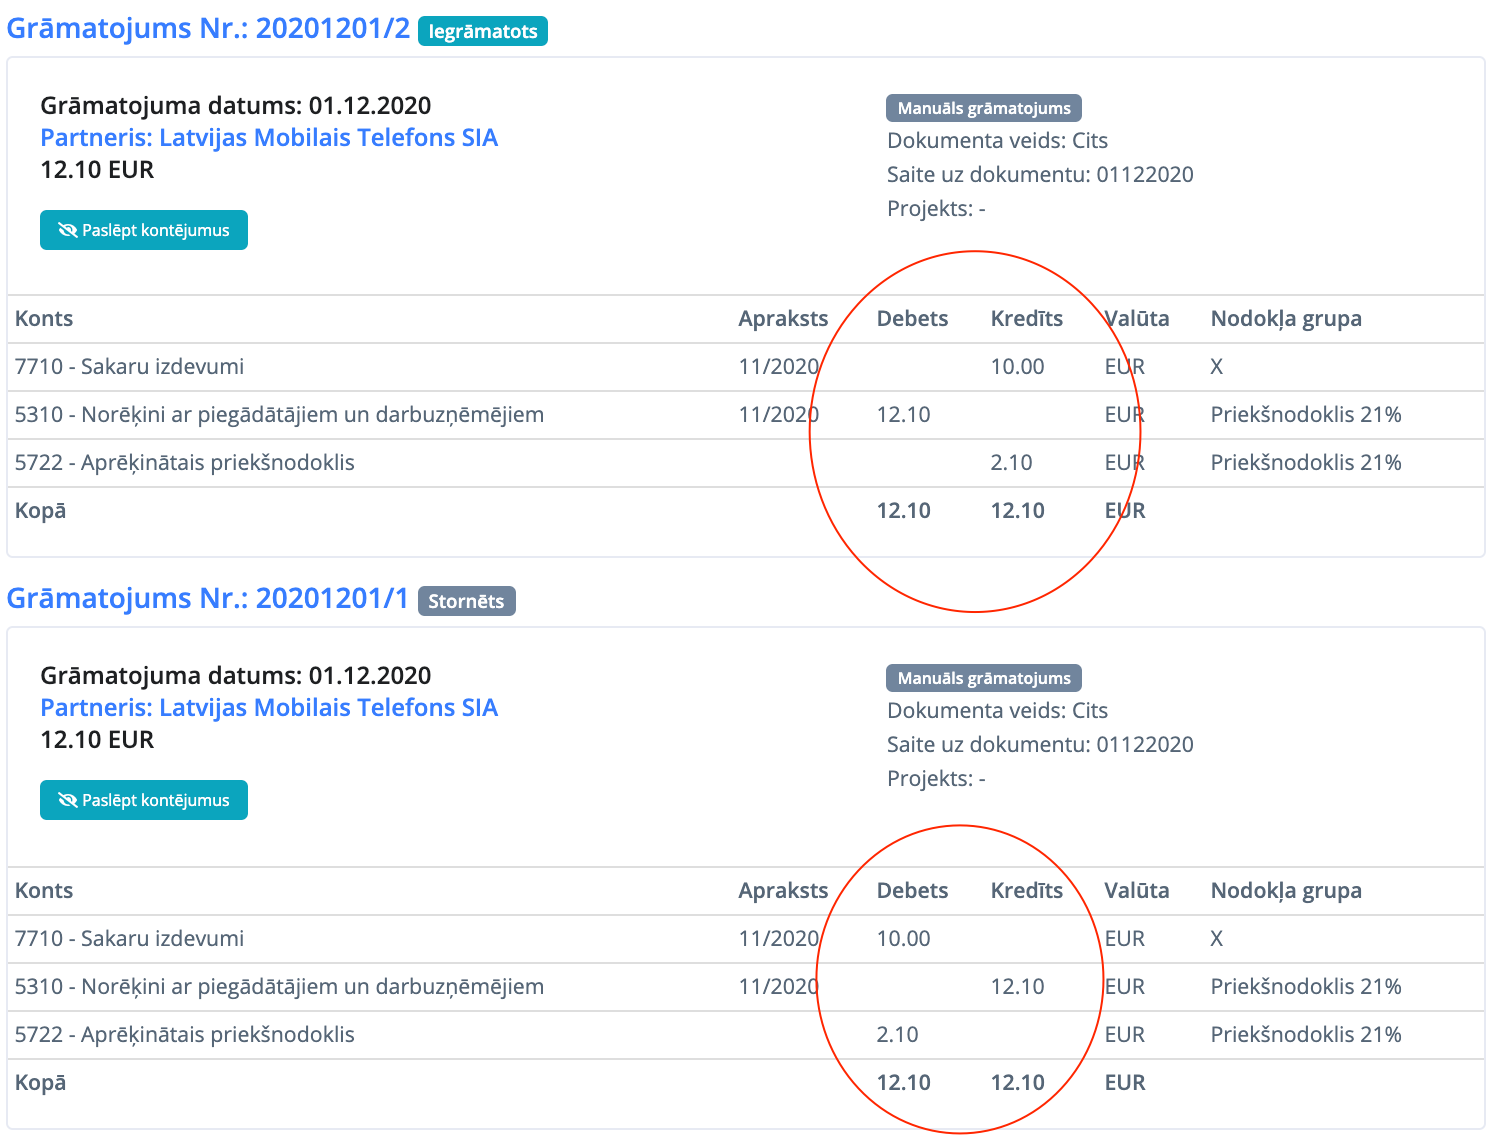Select account "7710 - Sakaru izdevumi" in entry 20201201/2
This screenshot has width=1490, height=1144.
click(x=129, y=367)
